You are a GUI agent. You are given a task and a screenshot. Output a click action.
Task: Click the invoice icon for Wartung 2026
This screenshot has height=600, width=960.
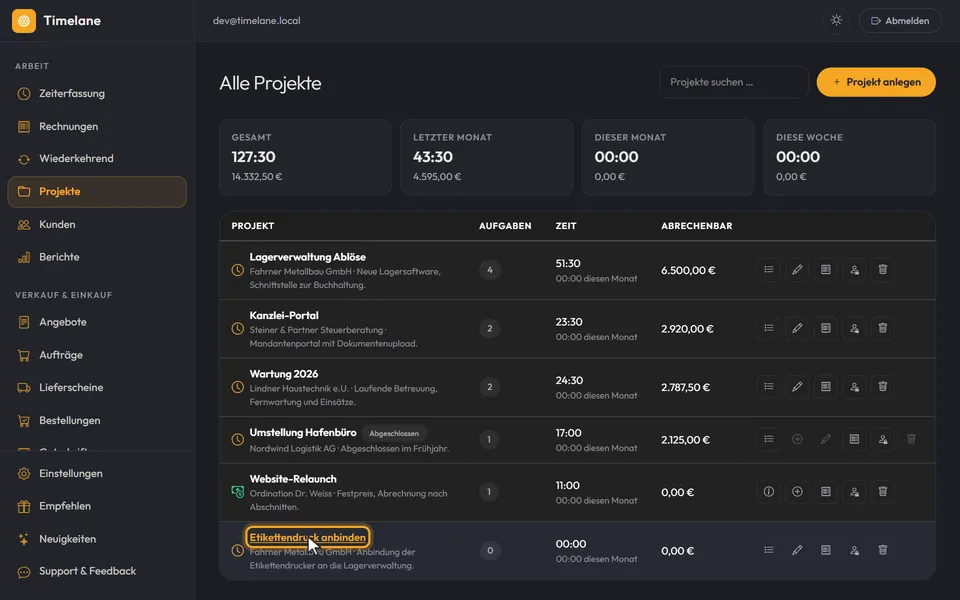tap(826, 387)
